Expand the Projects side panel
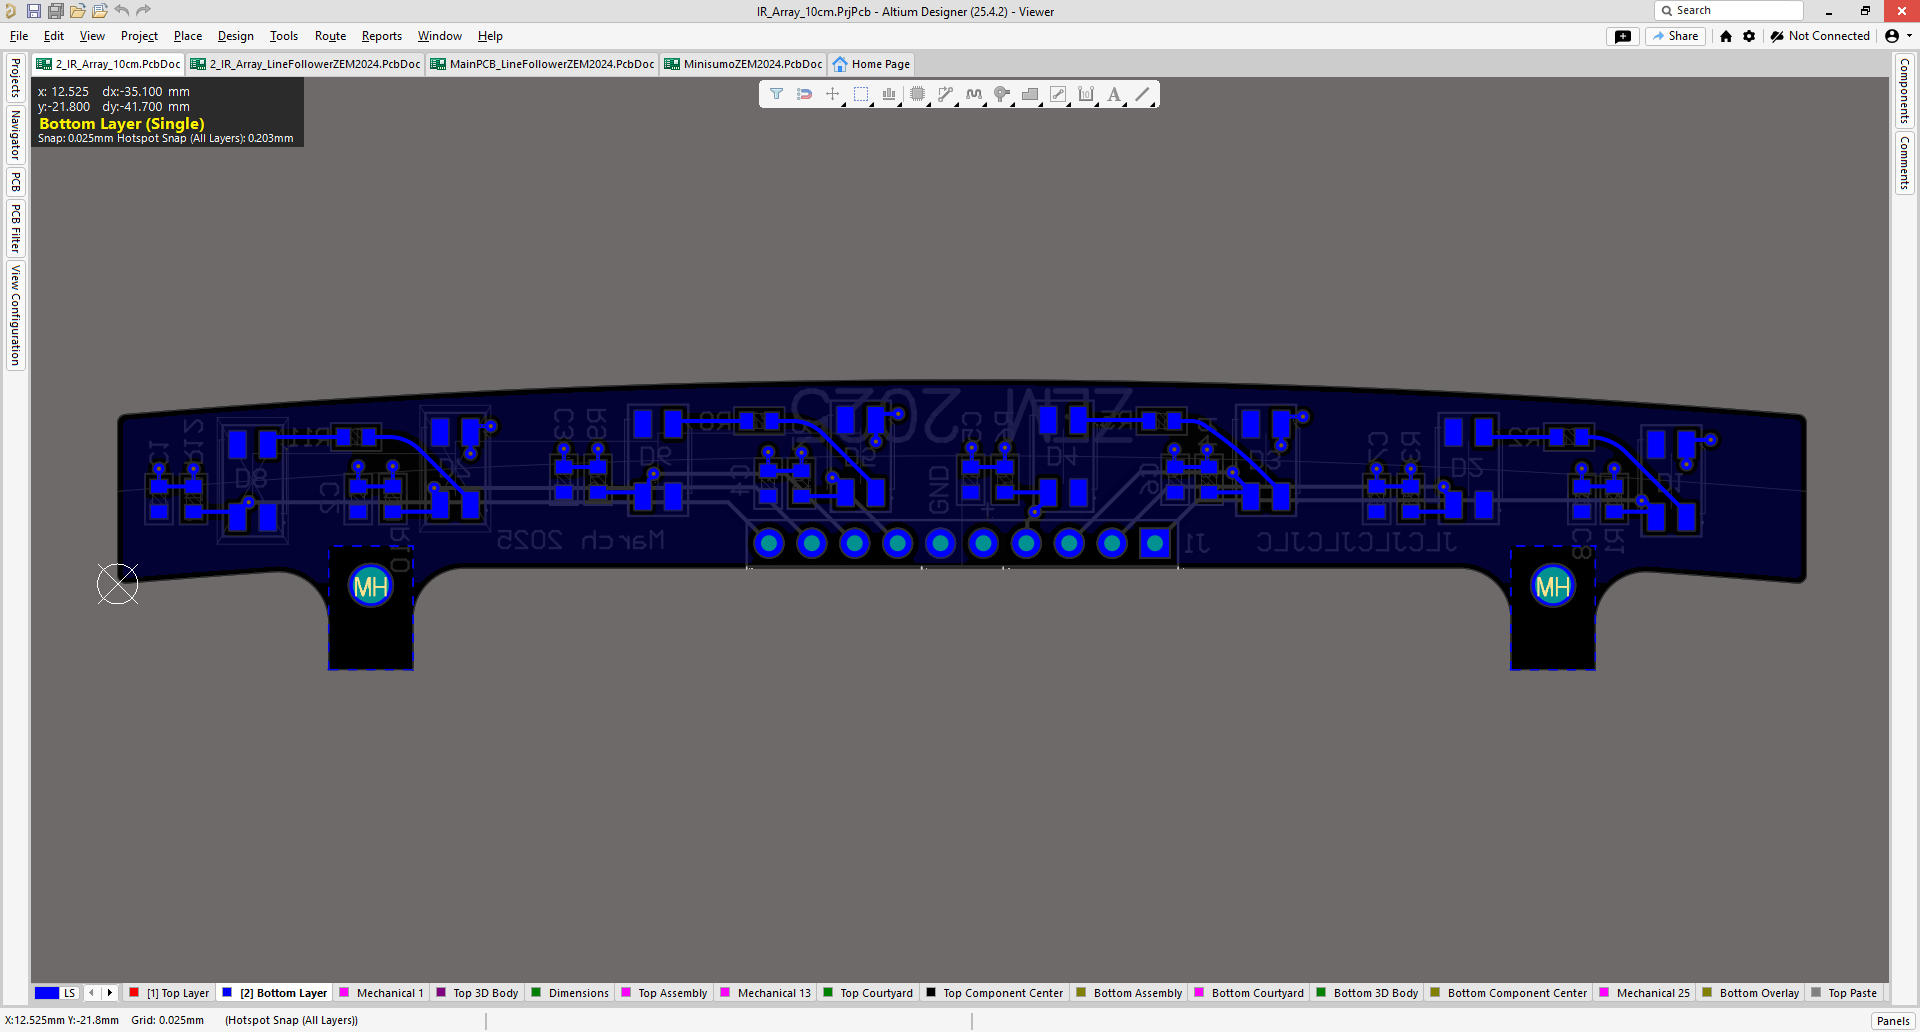The image size is (1920, 1032). (x=15, y=78)
